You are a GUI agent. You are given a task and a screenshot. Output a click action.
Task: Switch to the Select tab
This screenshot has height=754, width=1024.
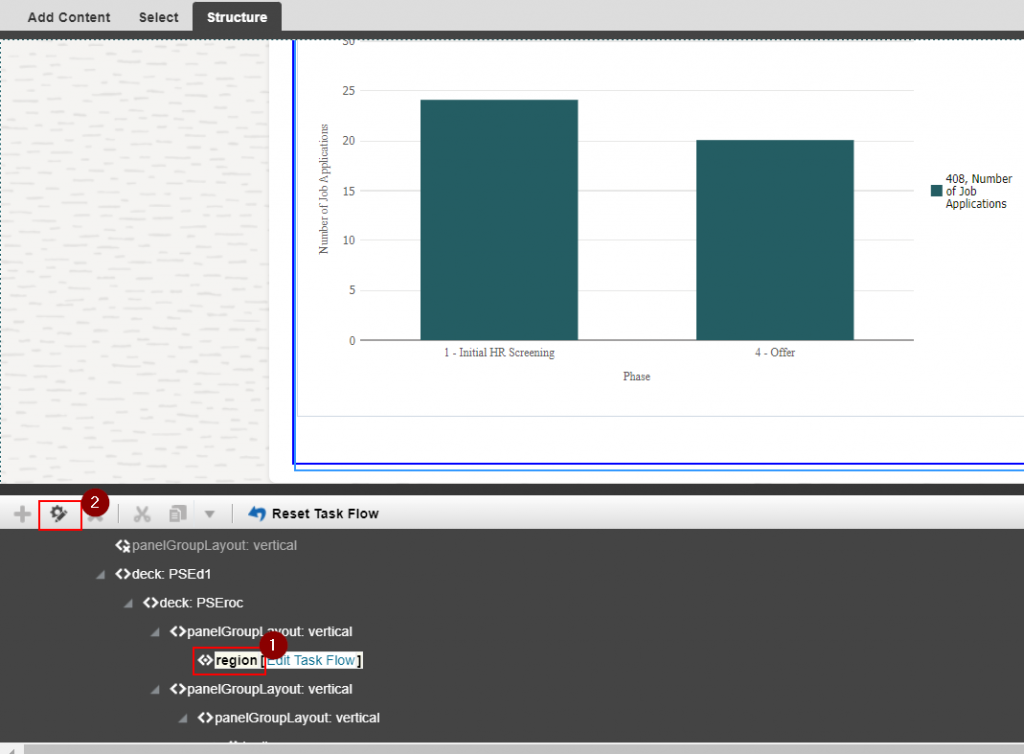158,16
